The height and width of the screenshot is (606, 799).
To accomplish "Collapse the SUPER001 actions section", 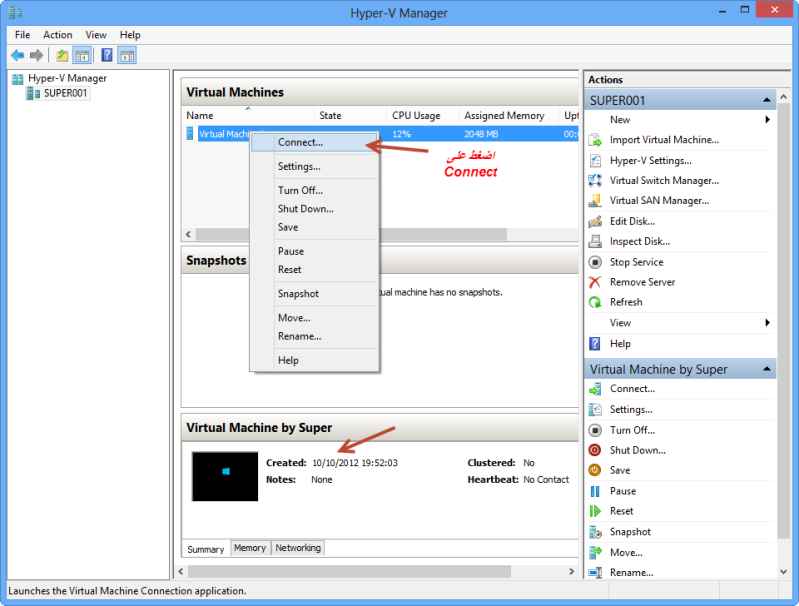I will (767, 100).
